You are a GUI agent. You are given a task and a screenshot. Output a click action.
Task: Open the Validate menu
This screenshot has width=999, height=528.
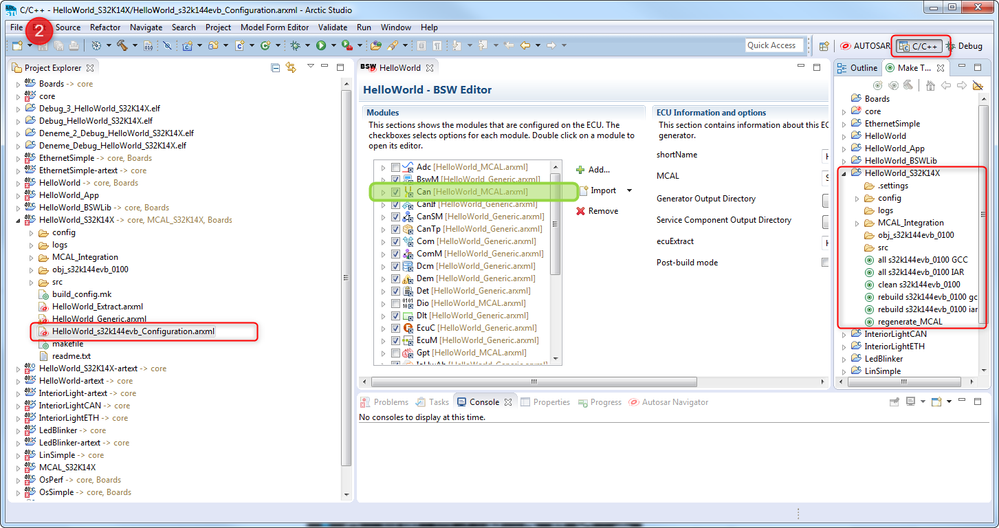click(x=333, y=27)
